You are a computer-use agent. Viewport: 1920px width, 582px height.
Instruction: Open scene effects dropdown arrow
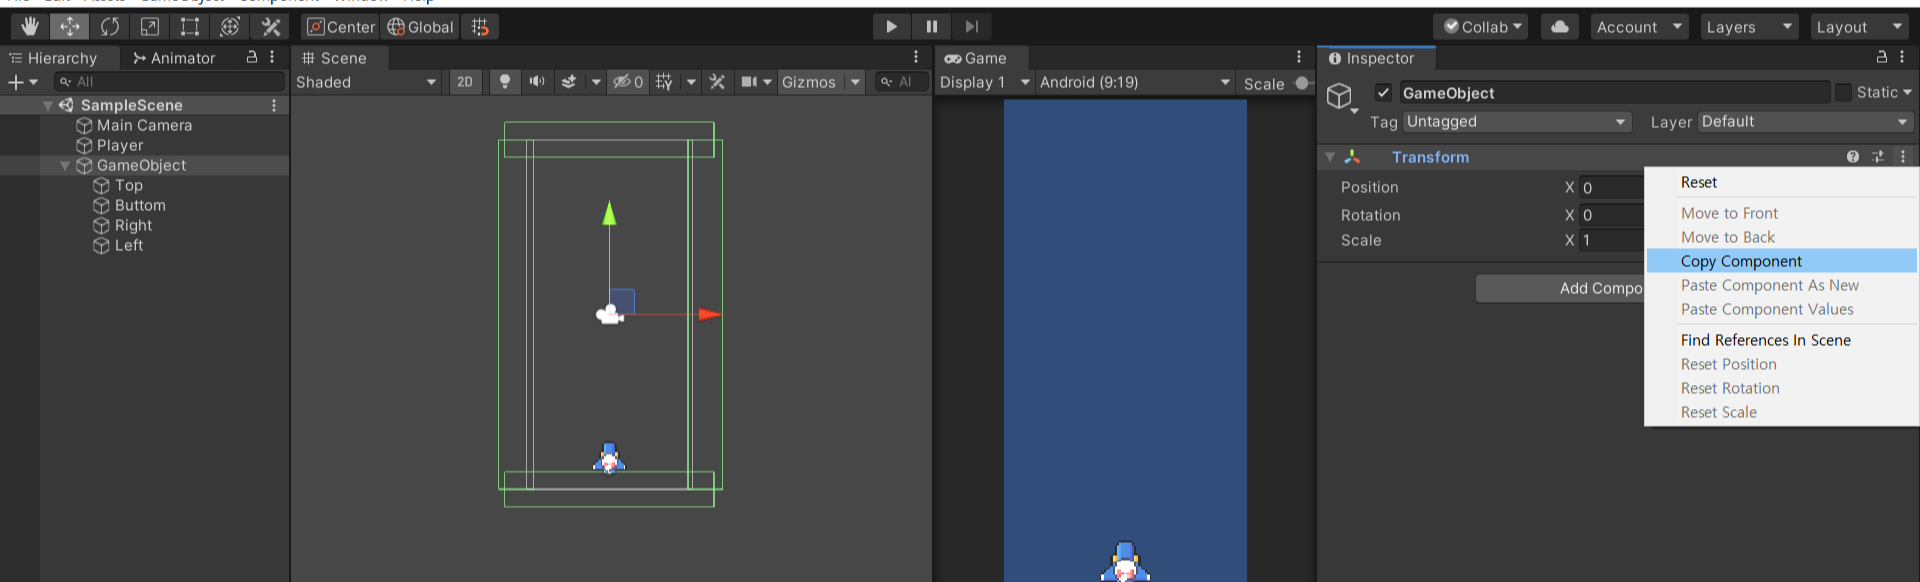(596, 82)
